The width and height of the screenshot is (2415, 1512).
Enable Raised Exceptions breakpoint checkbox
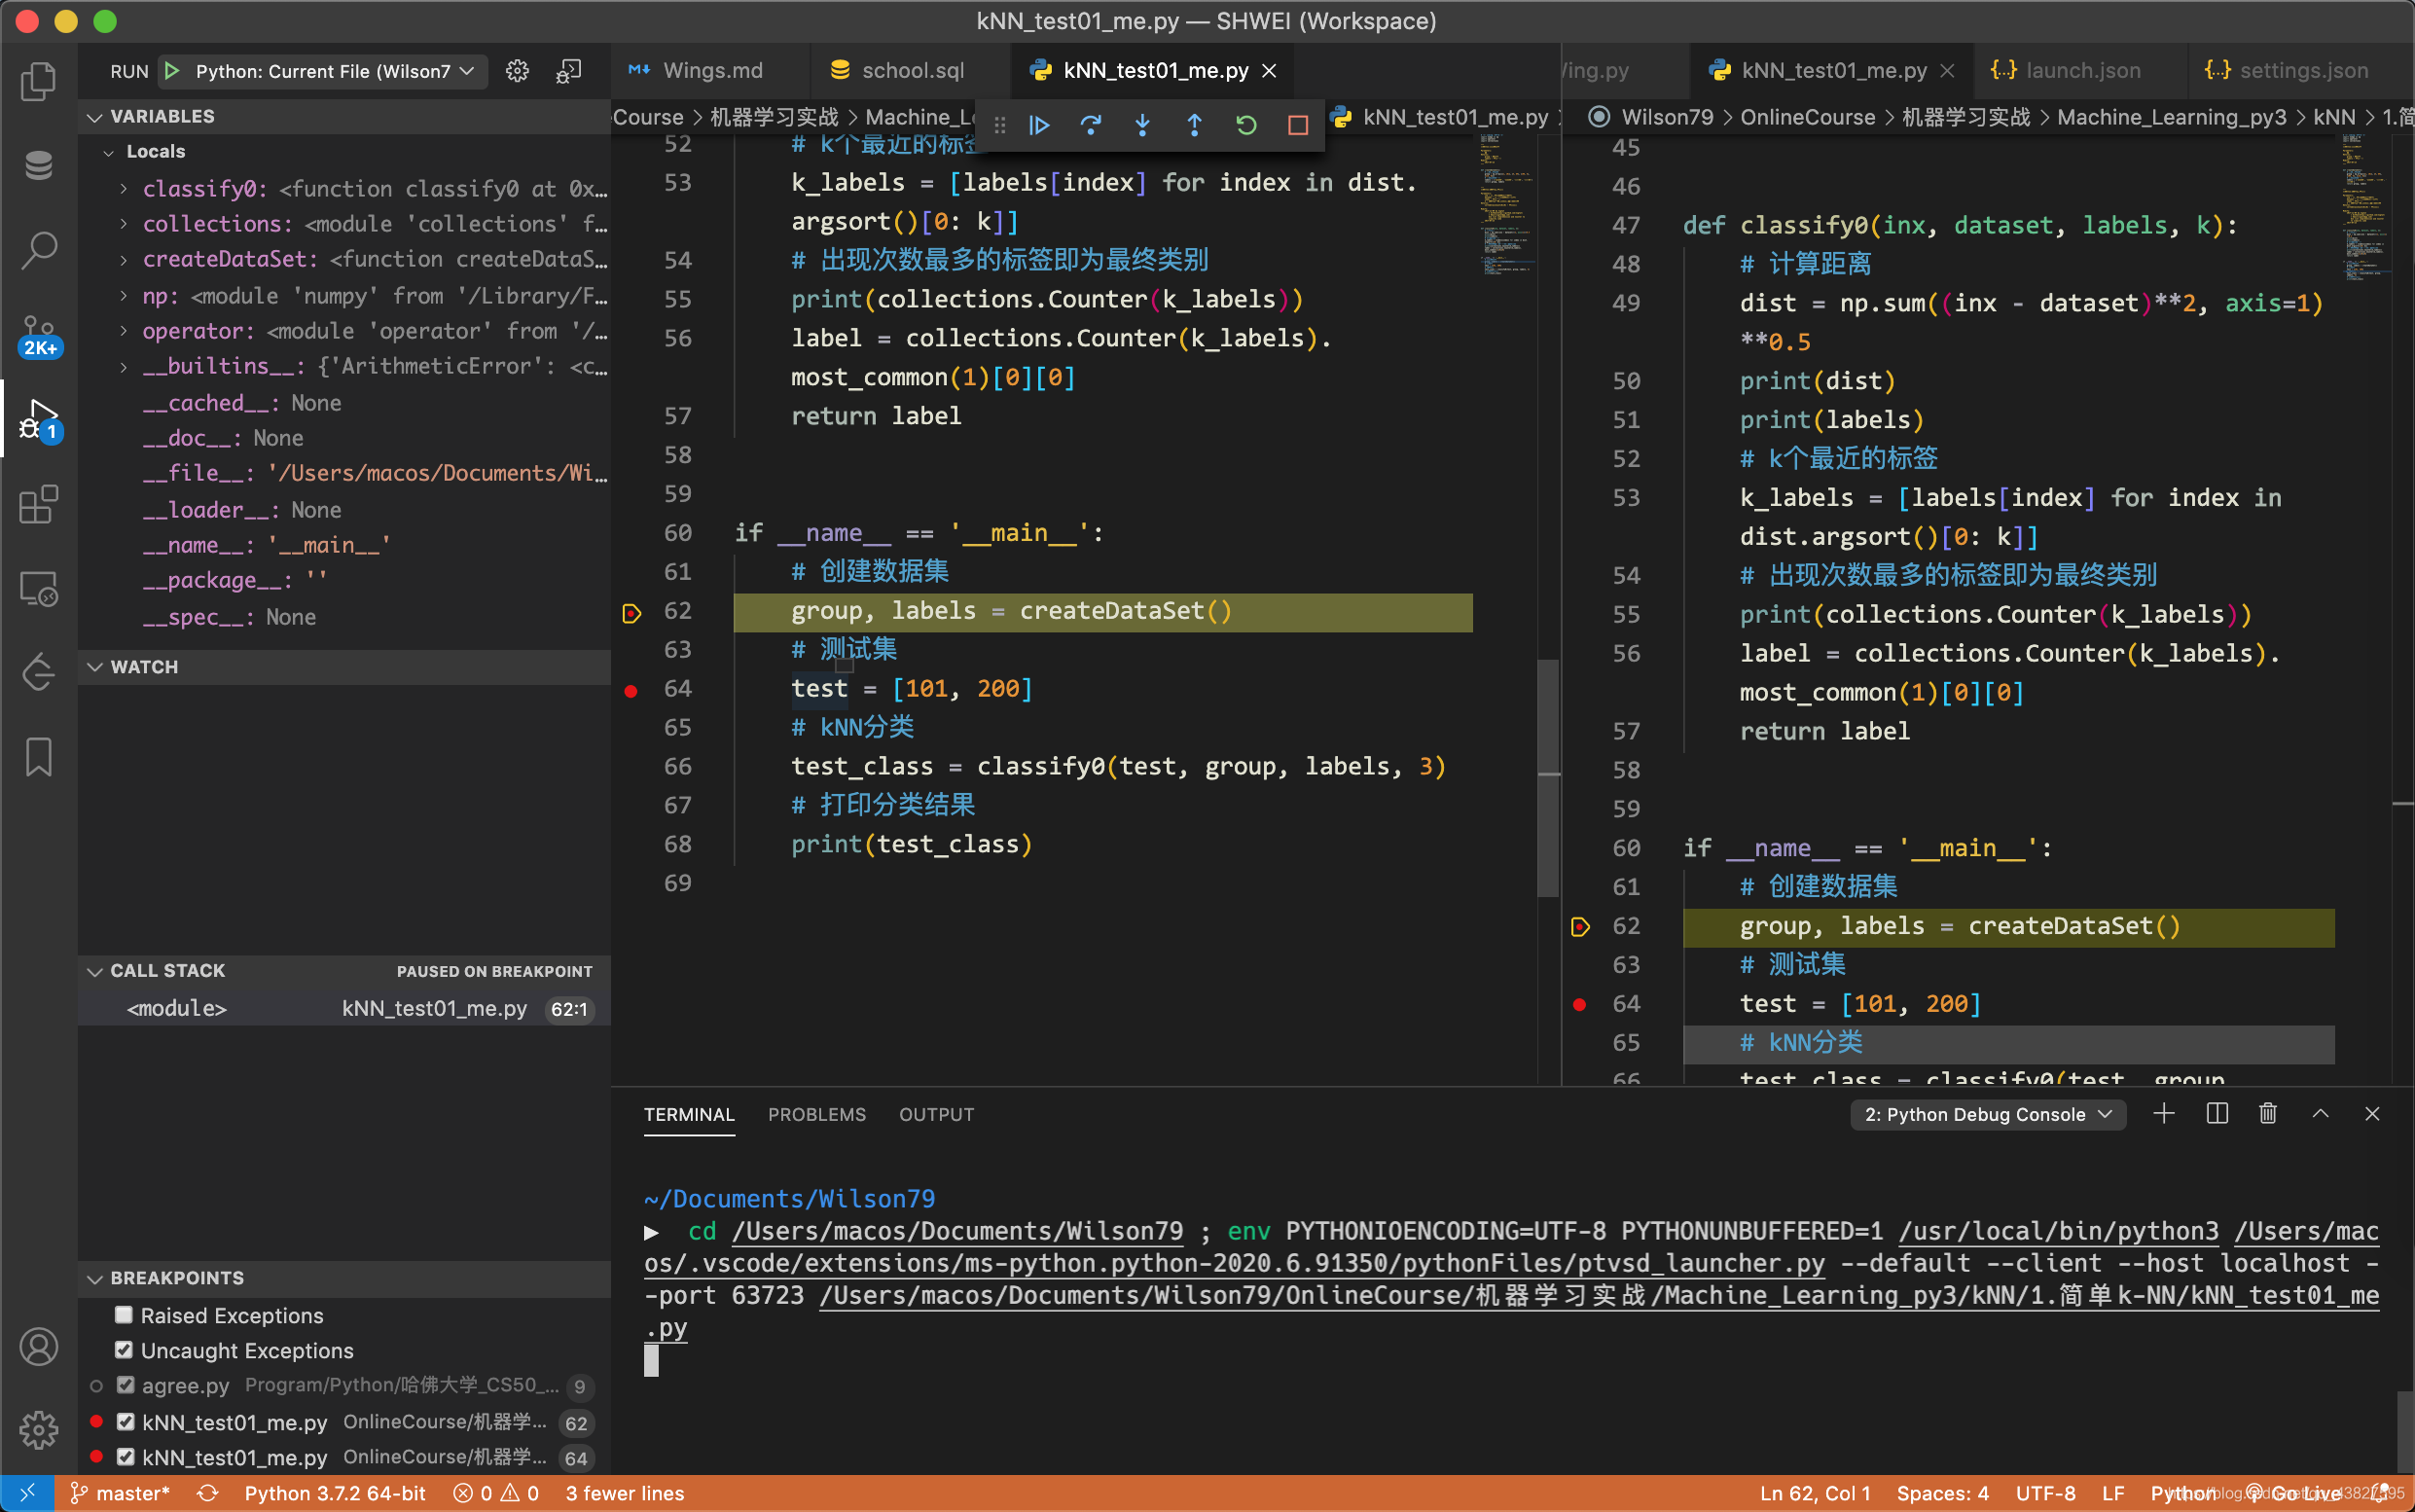[124, 1315]
